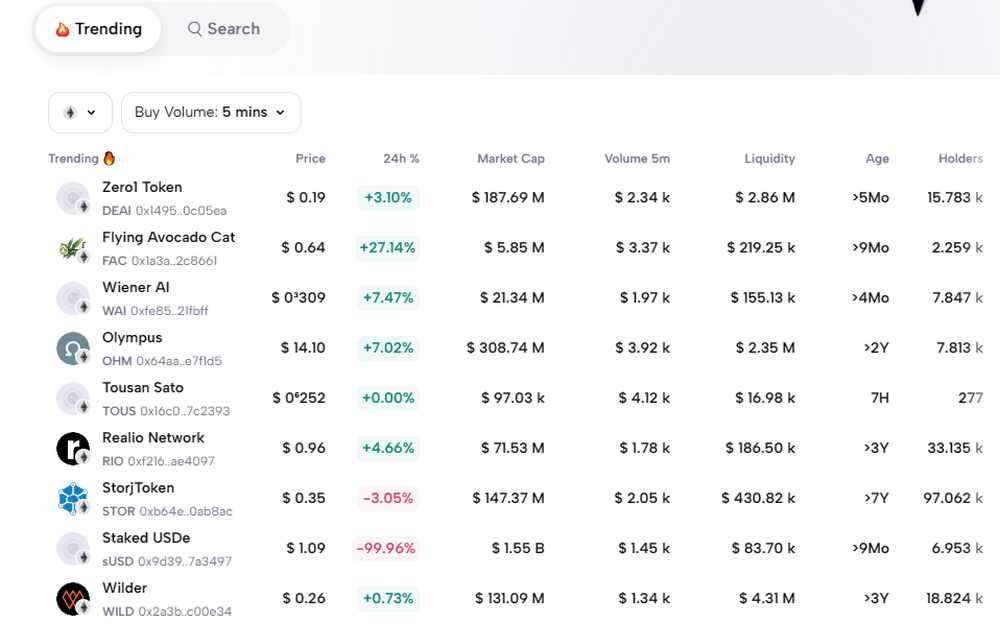
Task: Open the Olympus name link
Action: [x=132, y=338]
